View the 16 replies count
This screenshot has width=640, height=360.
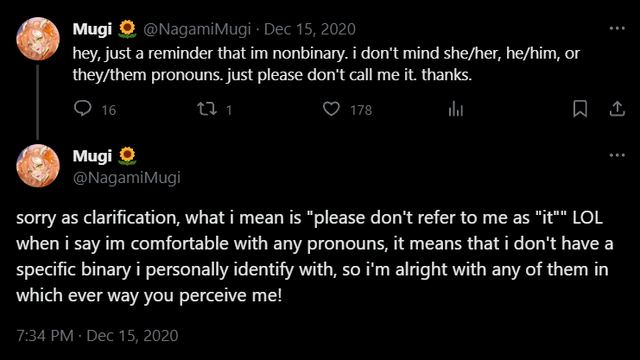(x=109, y=110)
